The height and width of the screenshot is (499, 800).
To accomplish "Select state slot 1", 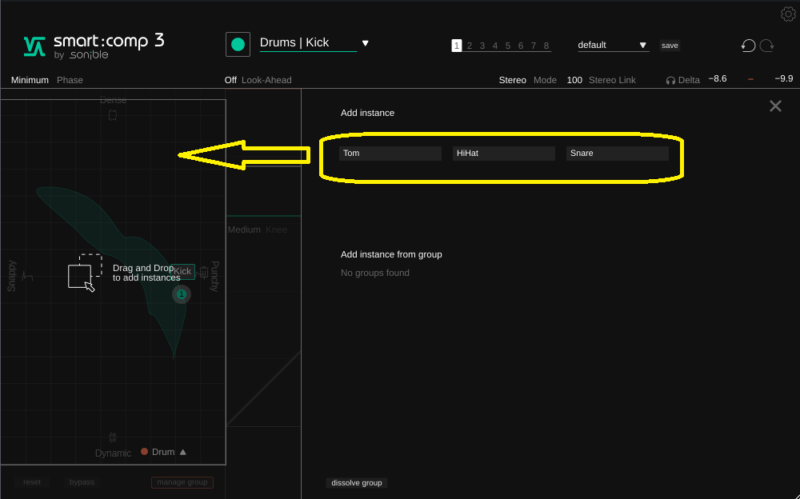I will [456, 45].
